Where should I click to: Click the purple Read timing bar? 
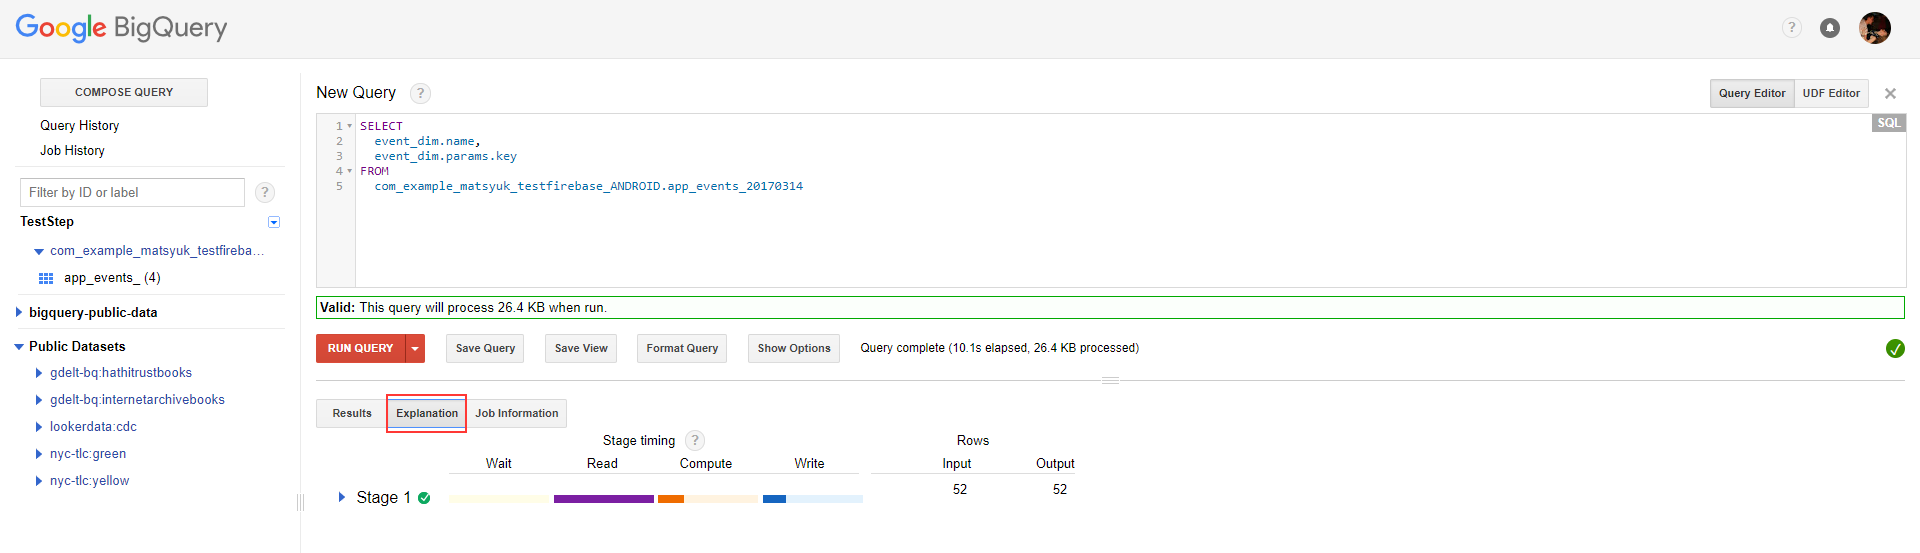603,498
